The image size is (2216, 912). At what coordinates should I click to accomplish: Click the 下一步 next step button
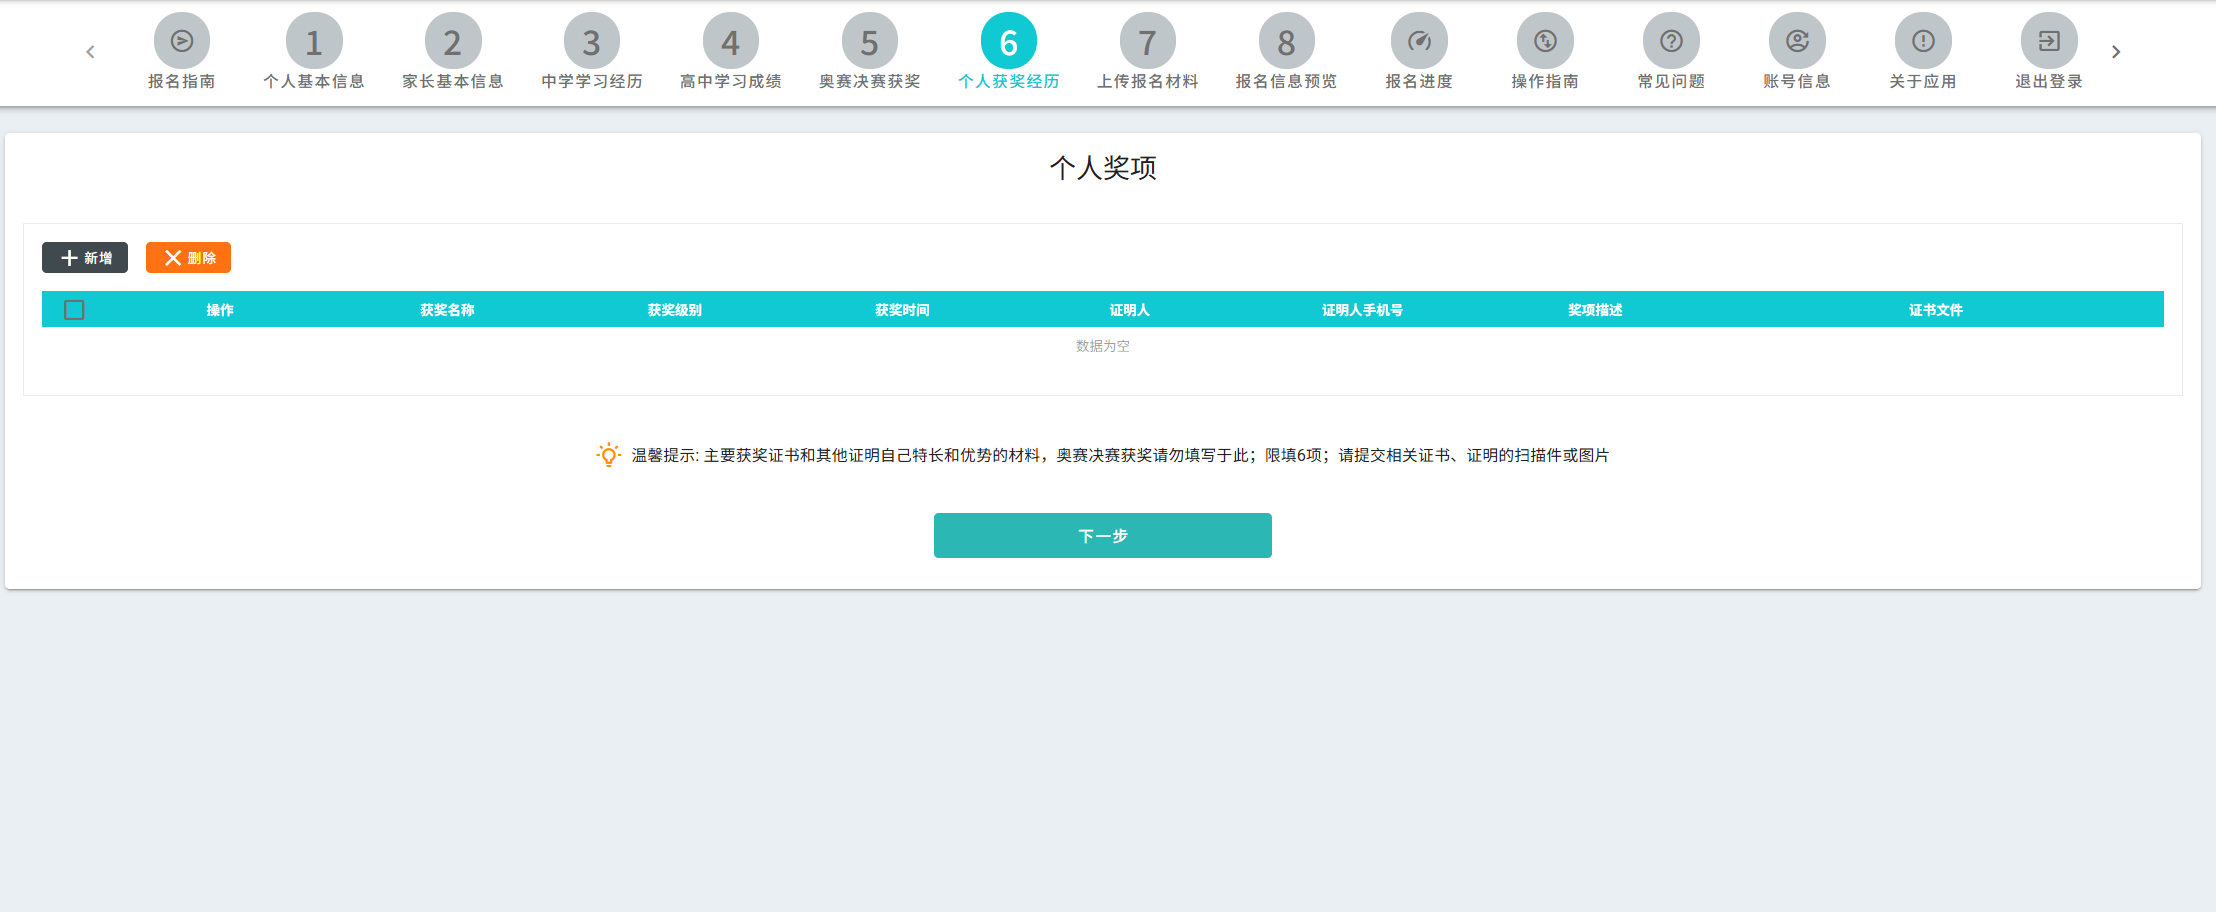click(x=1102, y=536)
